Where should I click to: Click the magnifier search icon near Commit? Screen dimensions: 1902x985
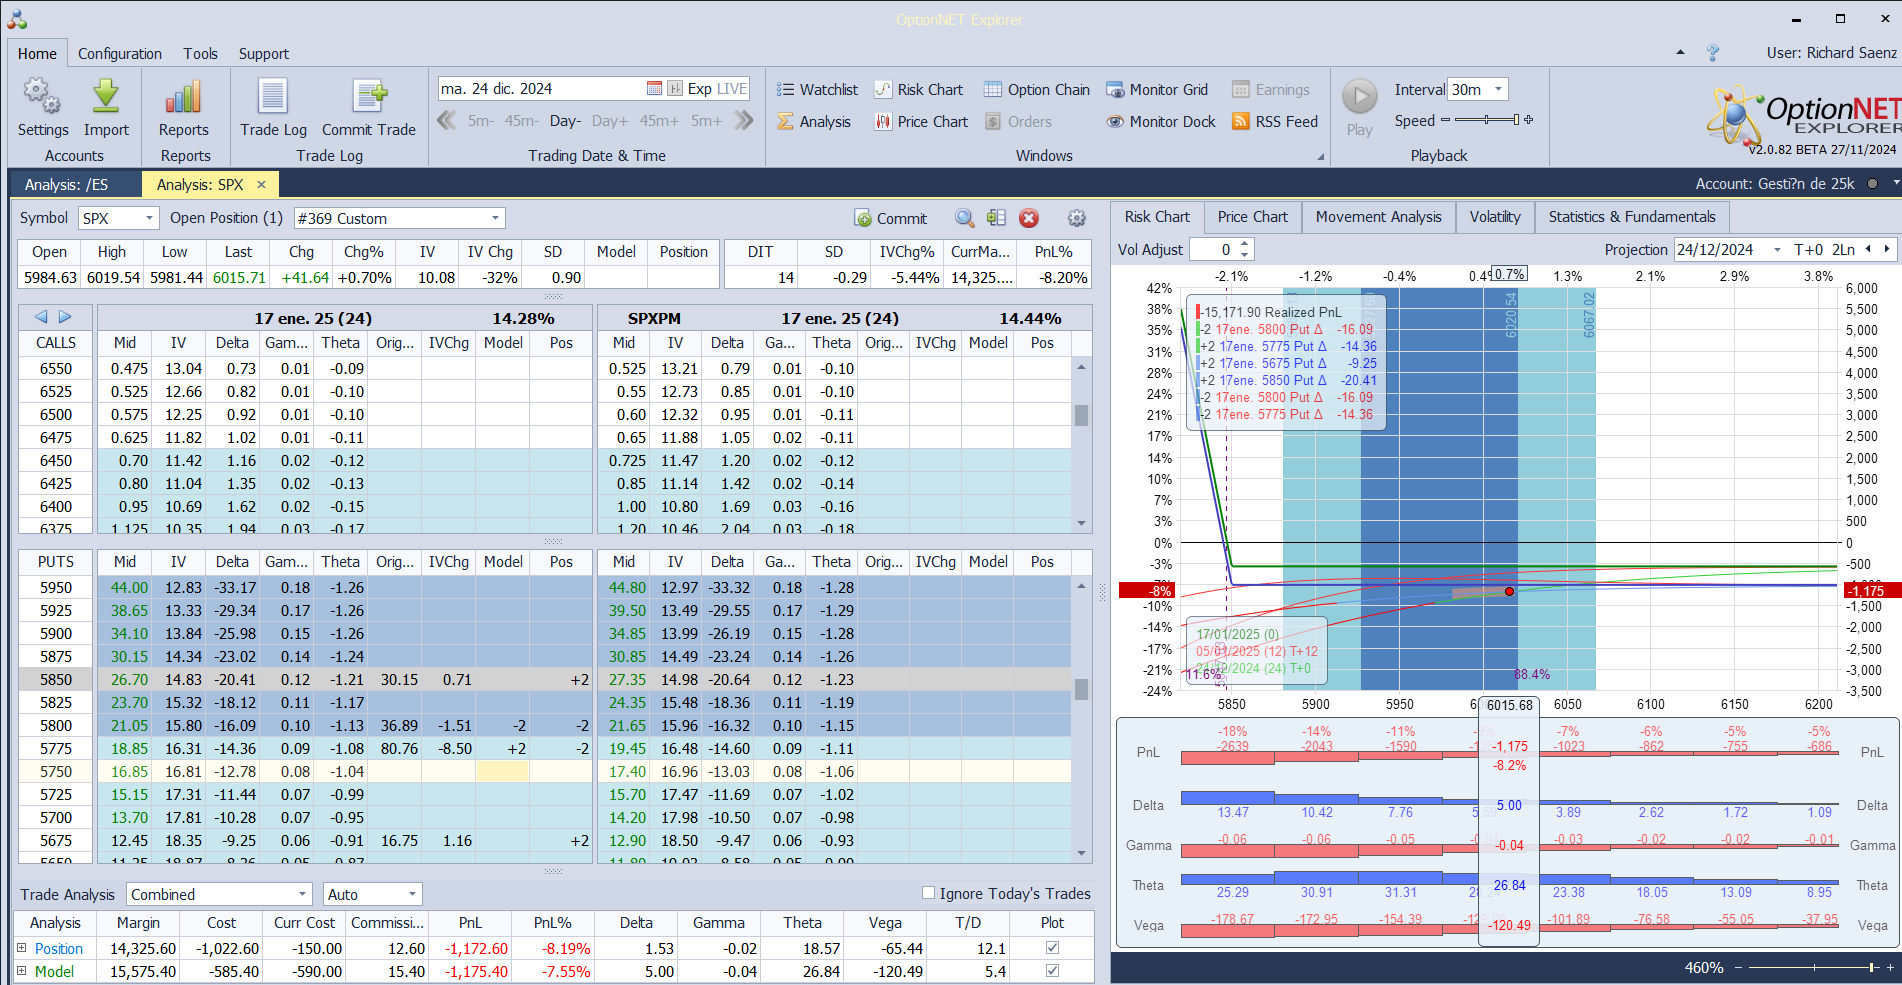click(964, 219)
